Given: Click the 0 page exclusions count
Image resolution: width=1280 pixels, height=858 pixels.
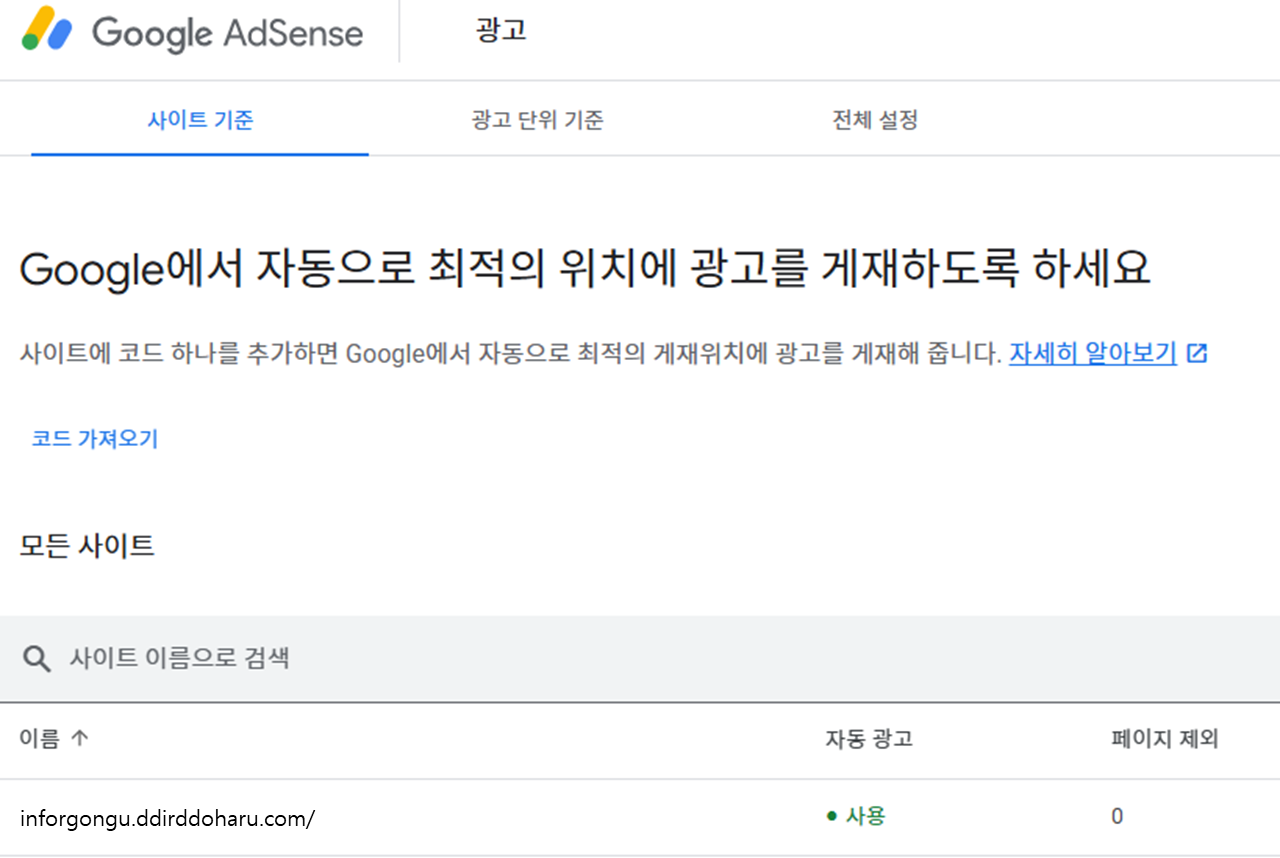Looking at the screenshot, I should coord(1117,816).
